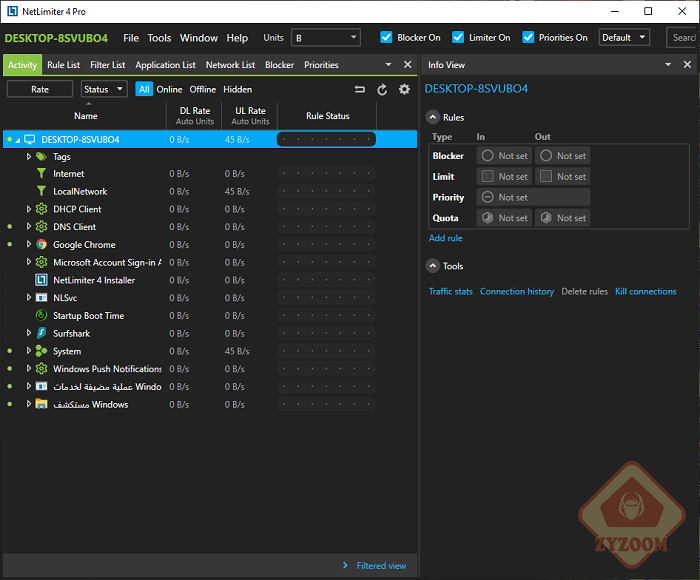Viewport: 700px width, 580px height.
Task: Expand the Surfshark tree node
Action: (29, 333)
